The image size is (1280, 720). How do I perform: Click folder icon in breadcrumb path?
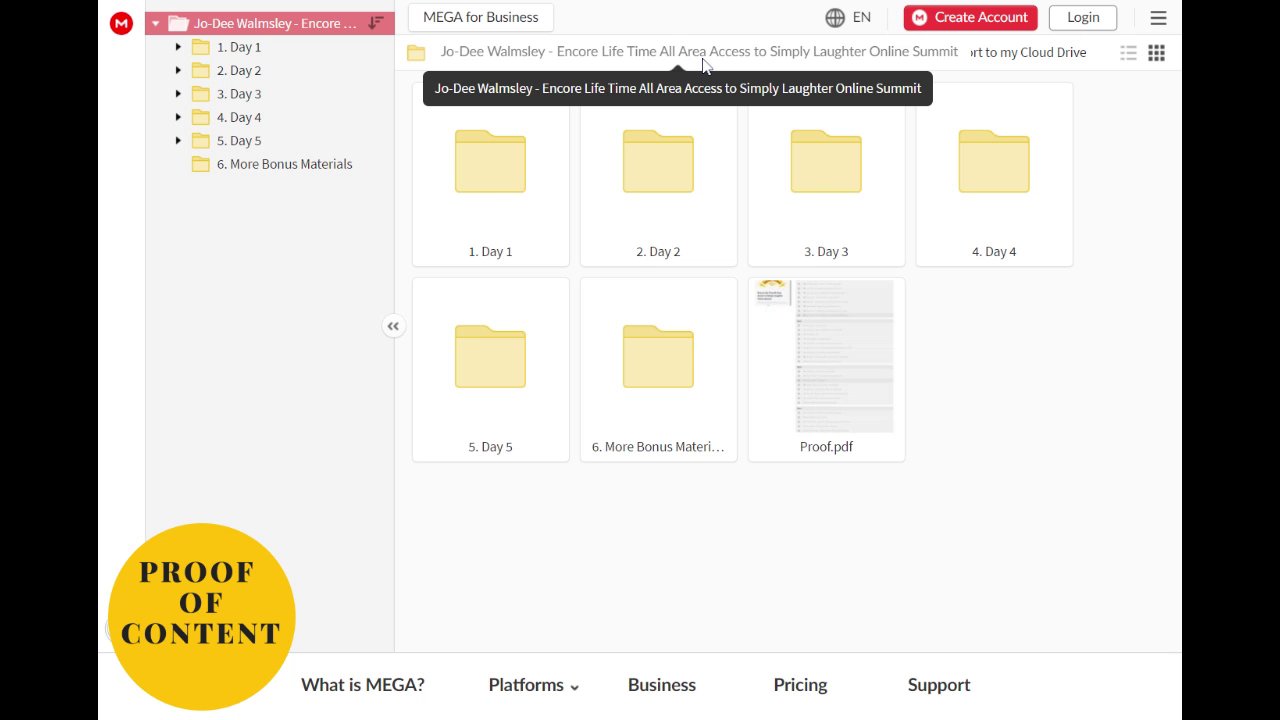click(416, 53)
